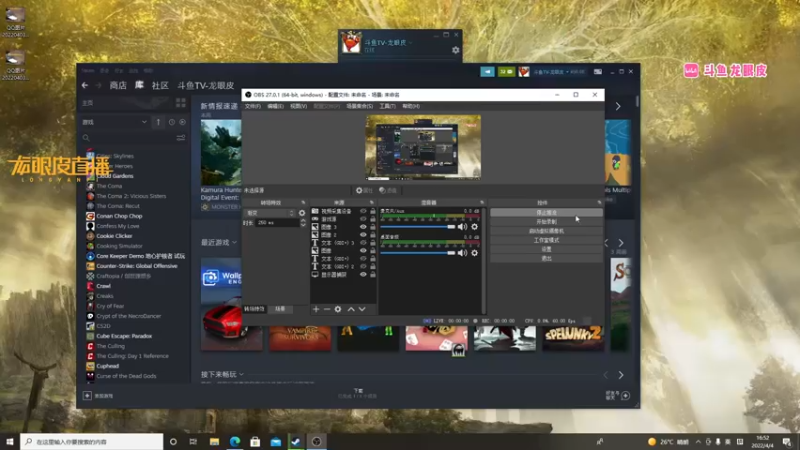The height and width of the screenshot is (450, 800).
Task: Go back in Steam with arrow
Action: 85,85
